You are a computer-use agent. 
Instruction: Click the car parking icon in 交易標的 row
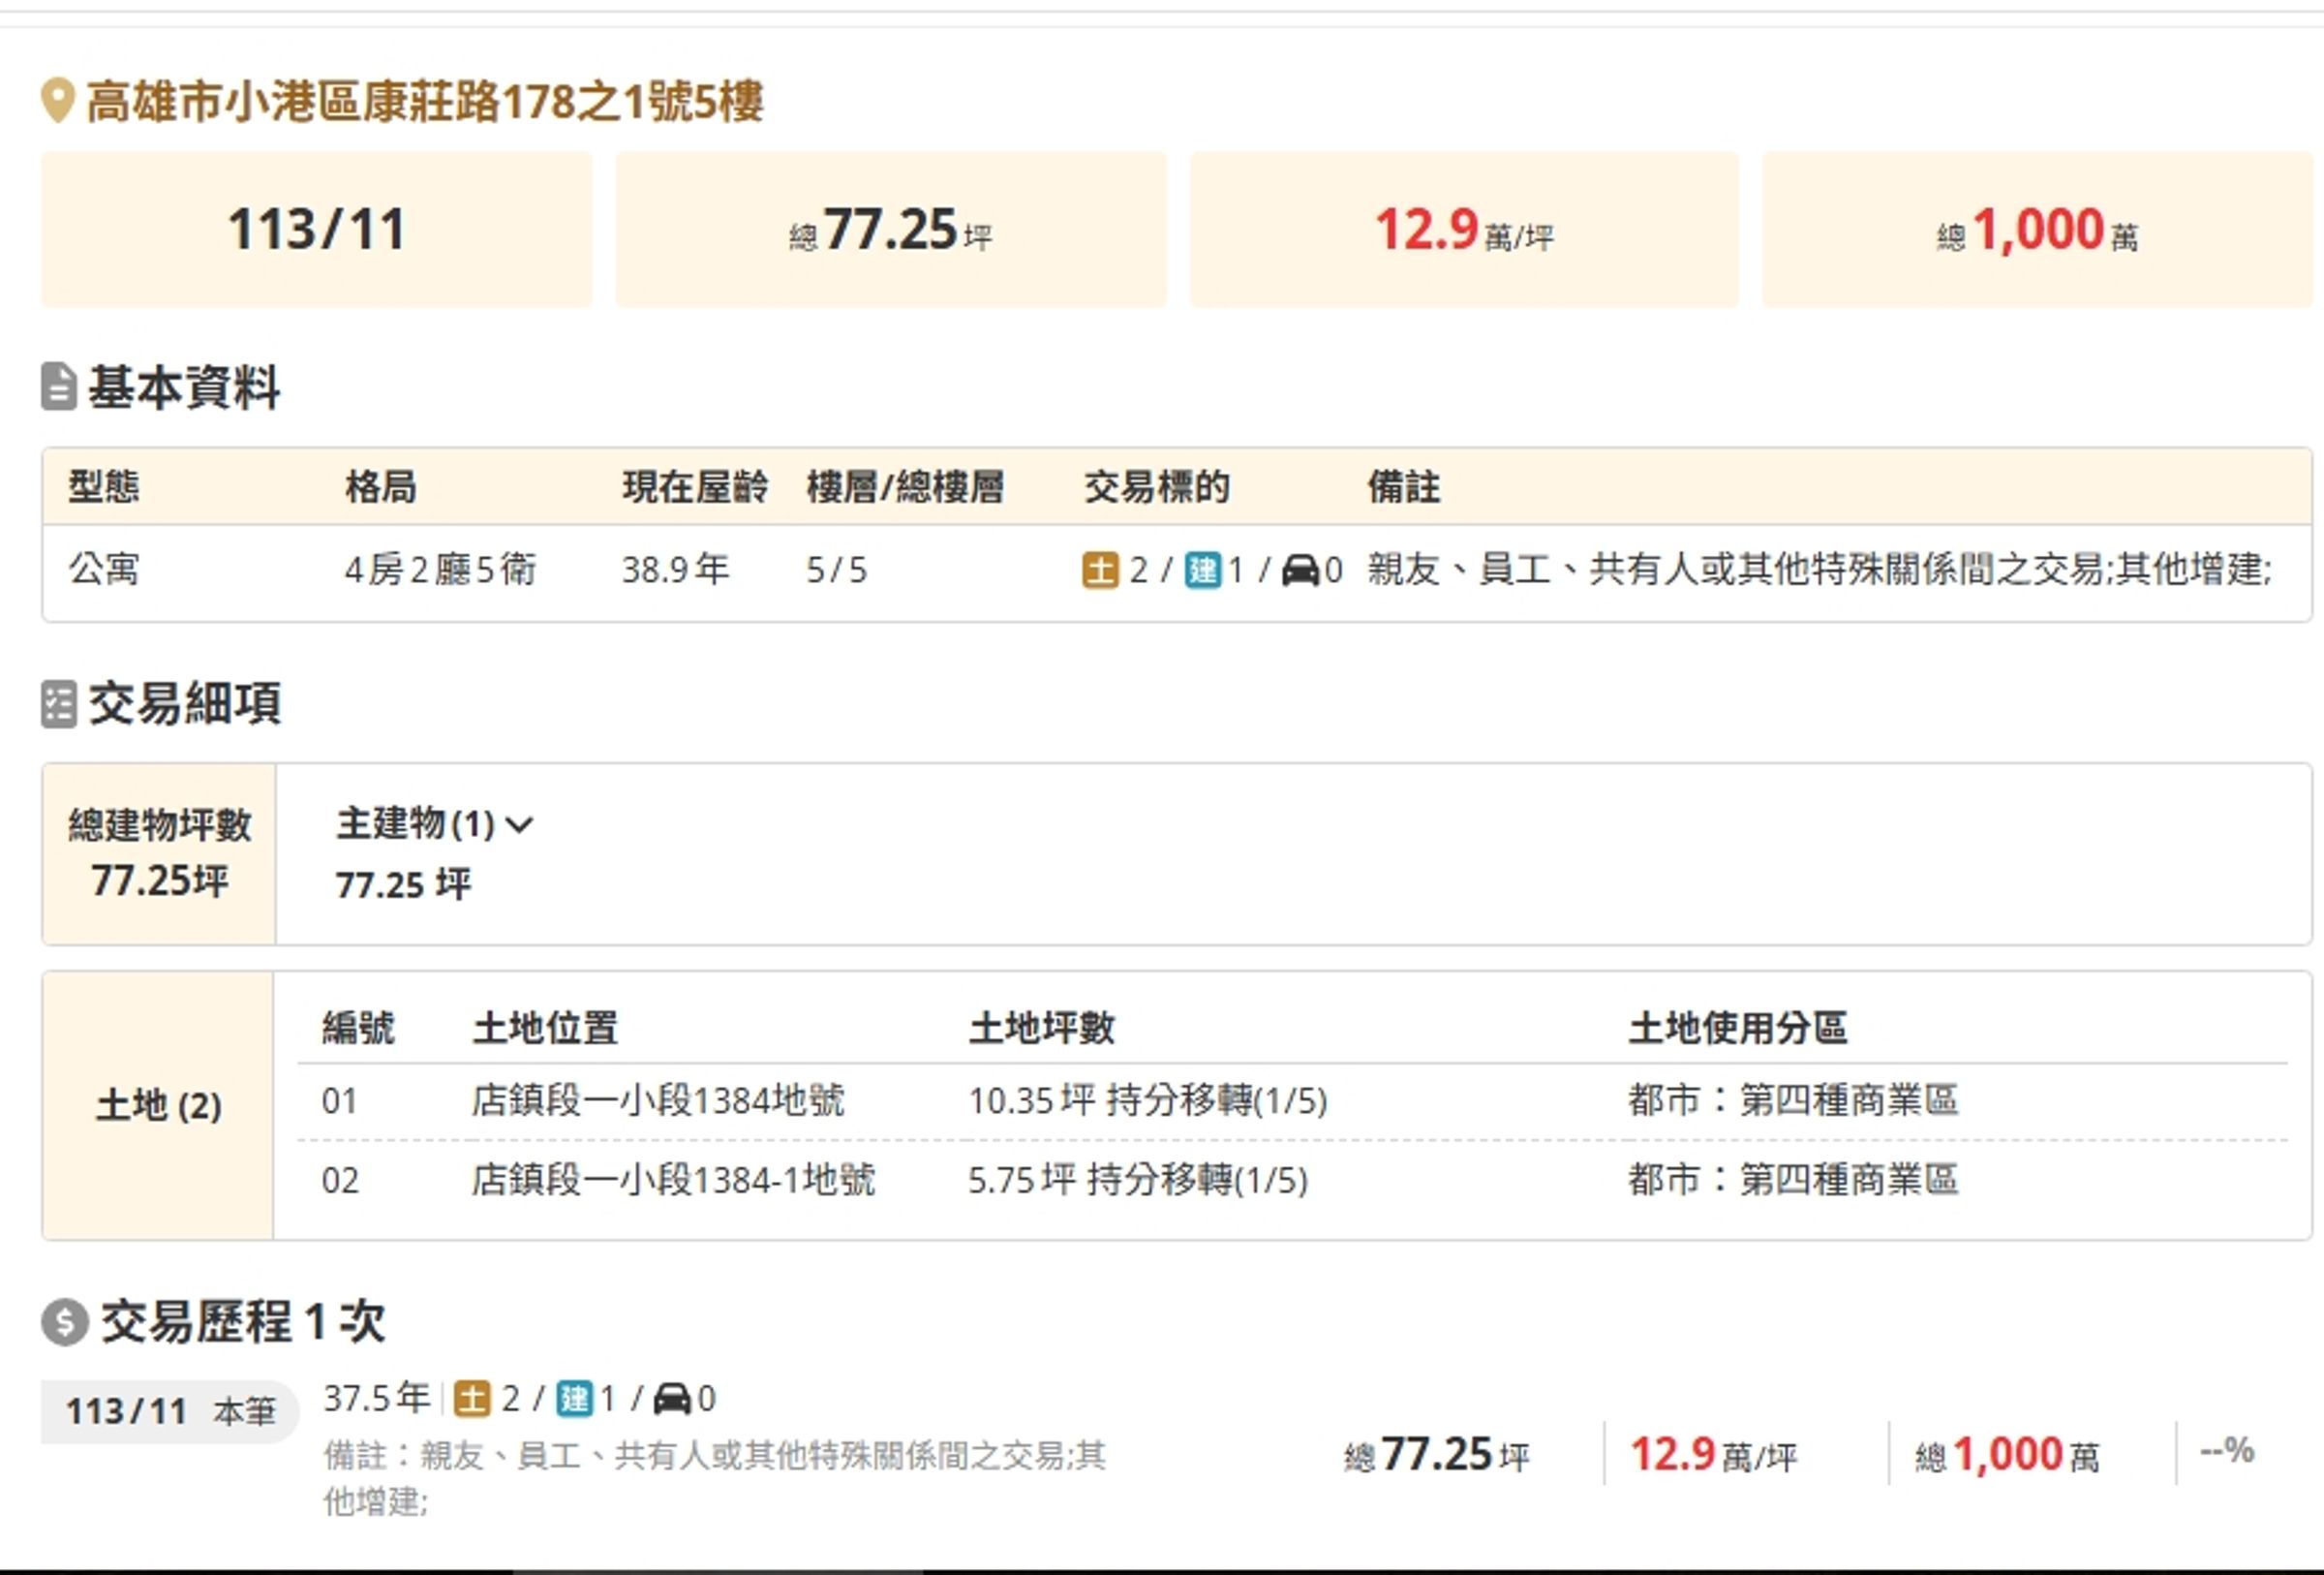tap(1300, 570)
